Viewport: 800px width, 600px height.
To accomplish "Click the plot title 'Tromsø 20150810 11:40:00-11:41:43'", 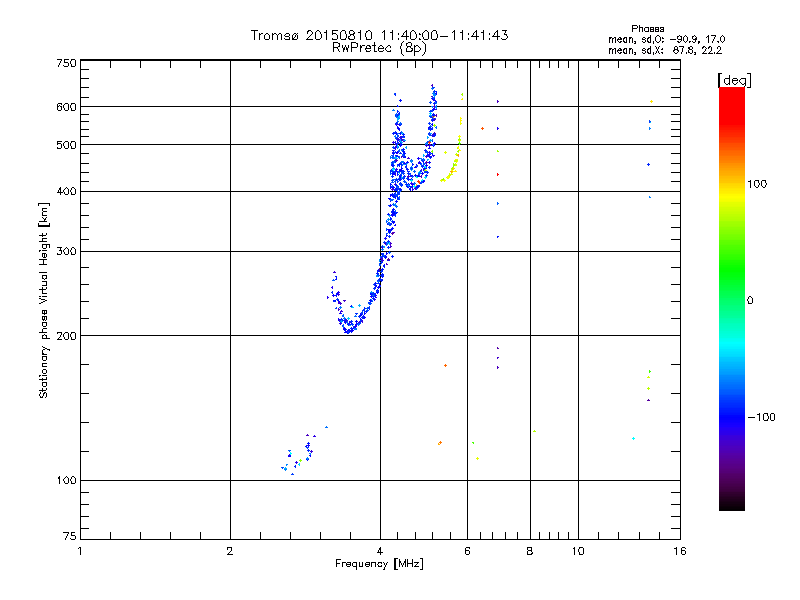I will click(379, 35).
